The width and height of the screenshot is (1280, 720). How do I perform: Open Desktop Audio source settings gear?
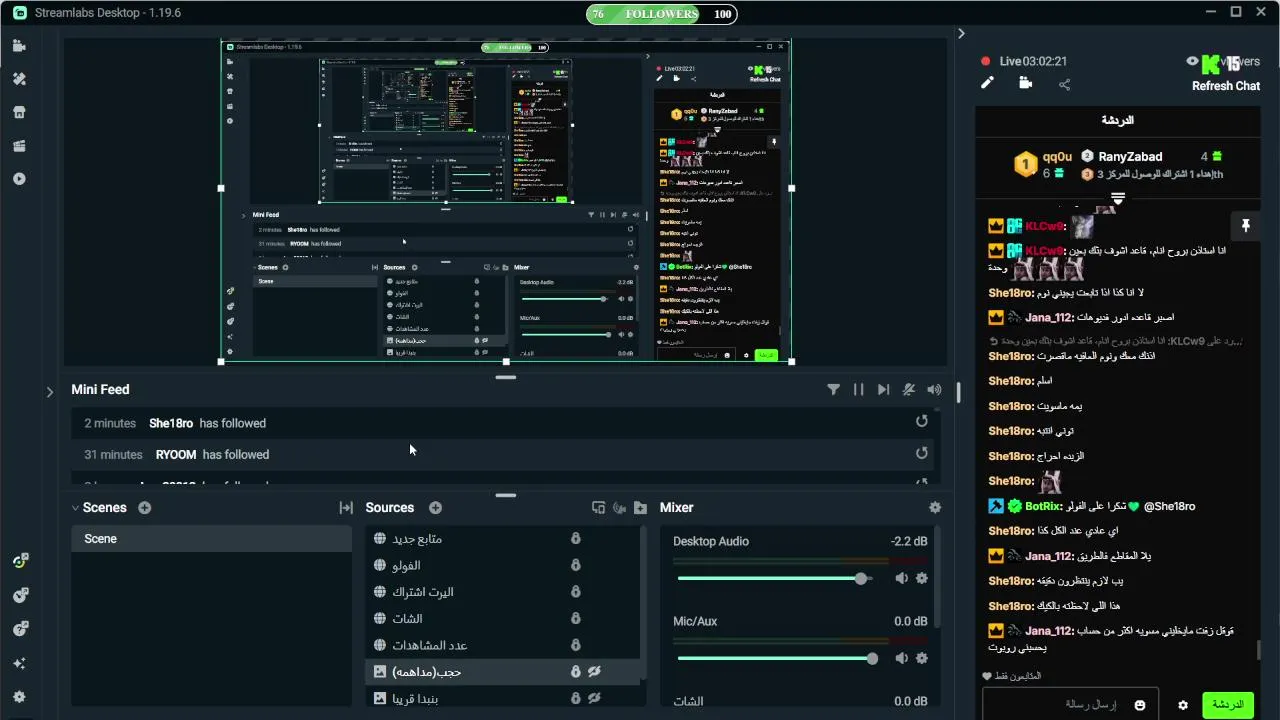(922, 578)
